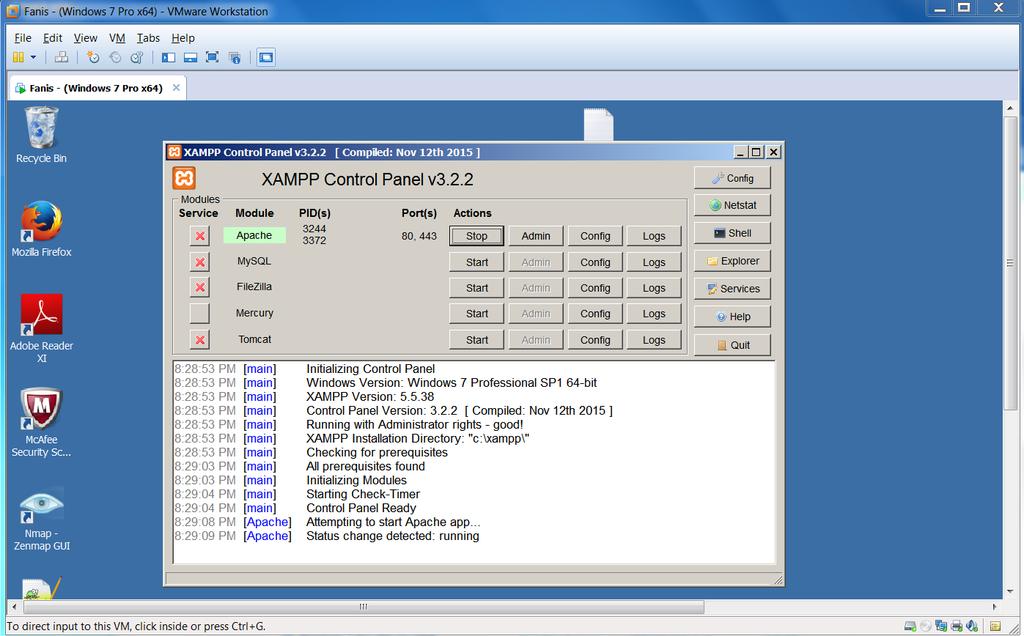Toggle the thumbnail bar icon
Screen dimensions: 1024x636
pos(190,57)
